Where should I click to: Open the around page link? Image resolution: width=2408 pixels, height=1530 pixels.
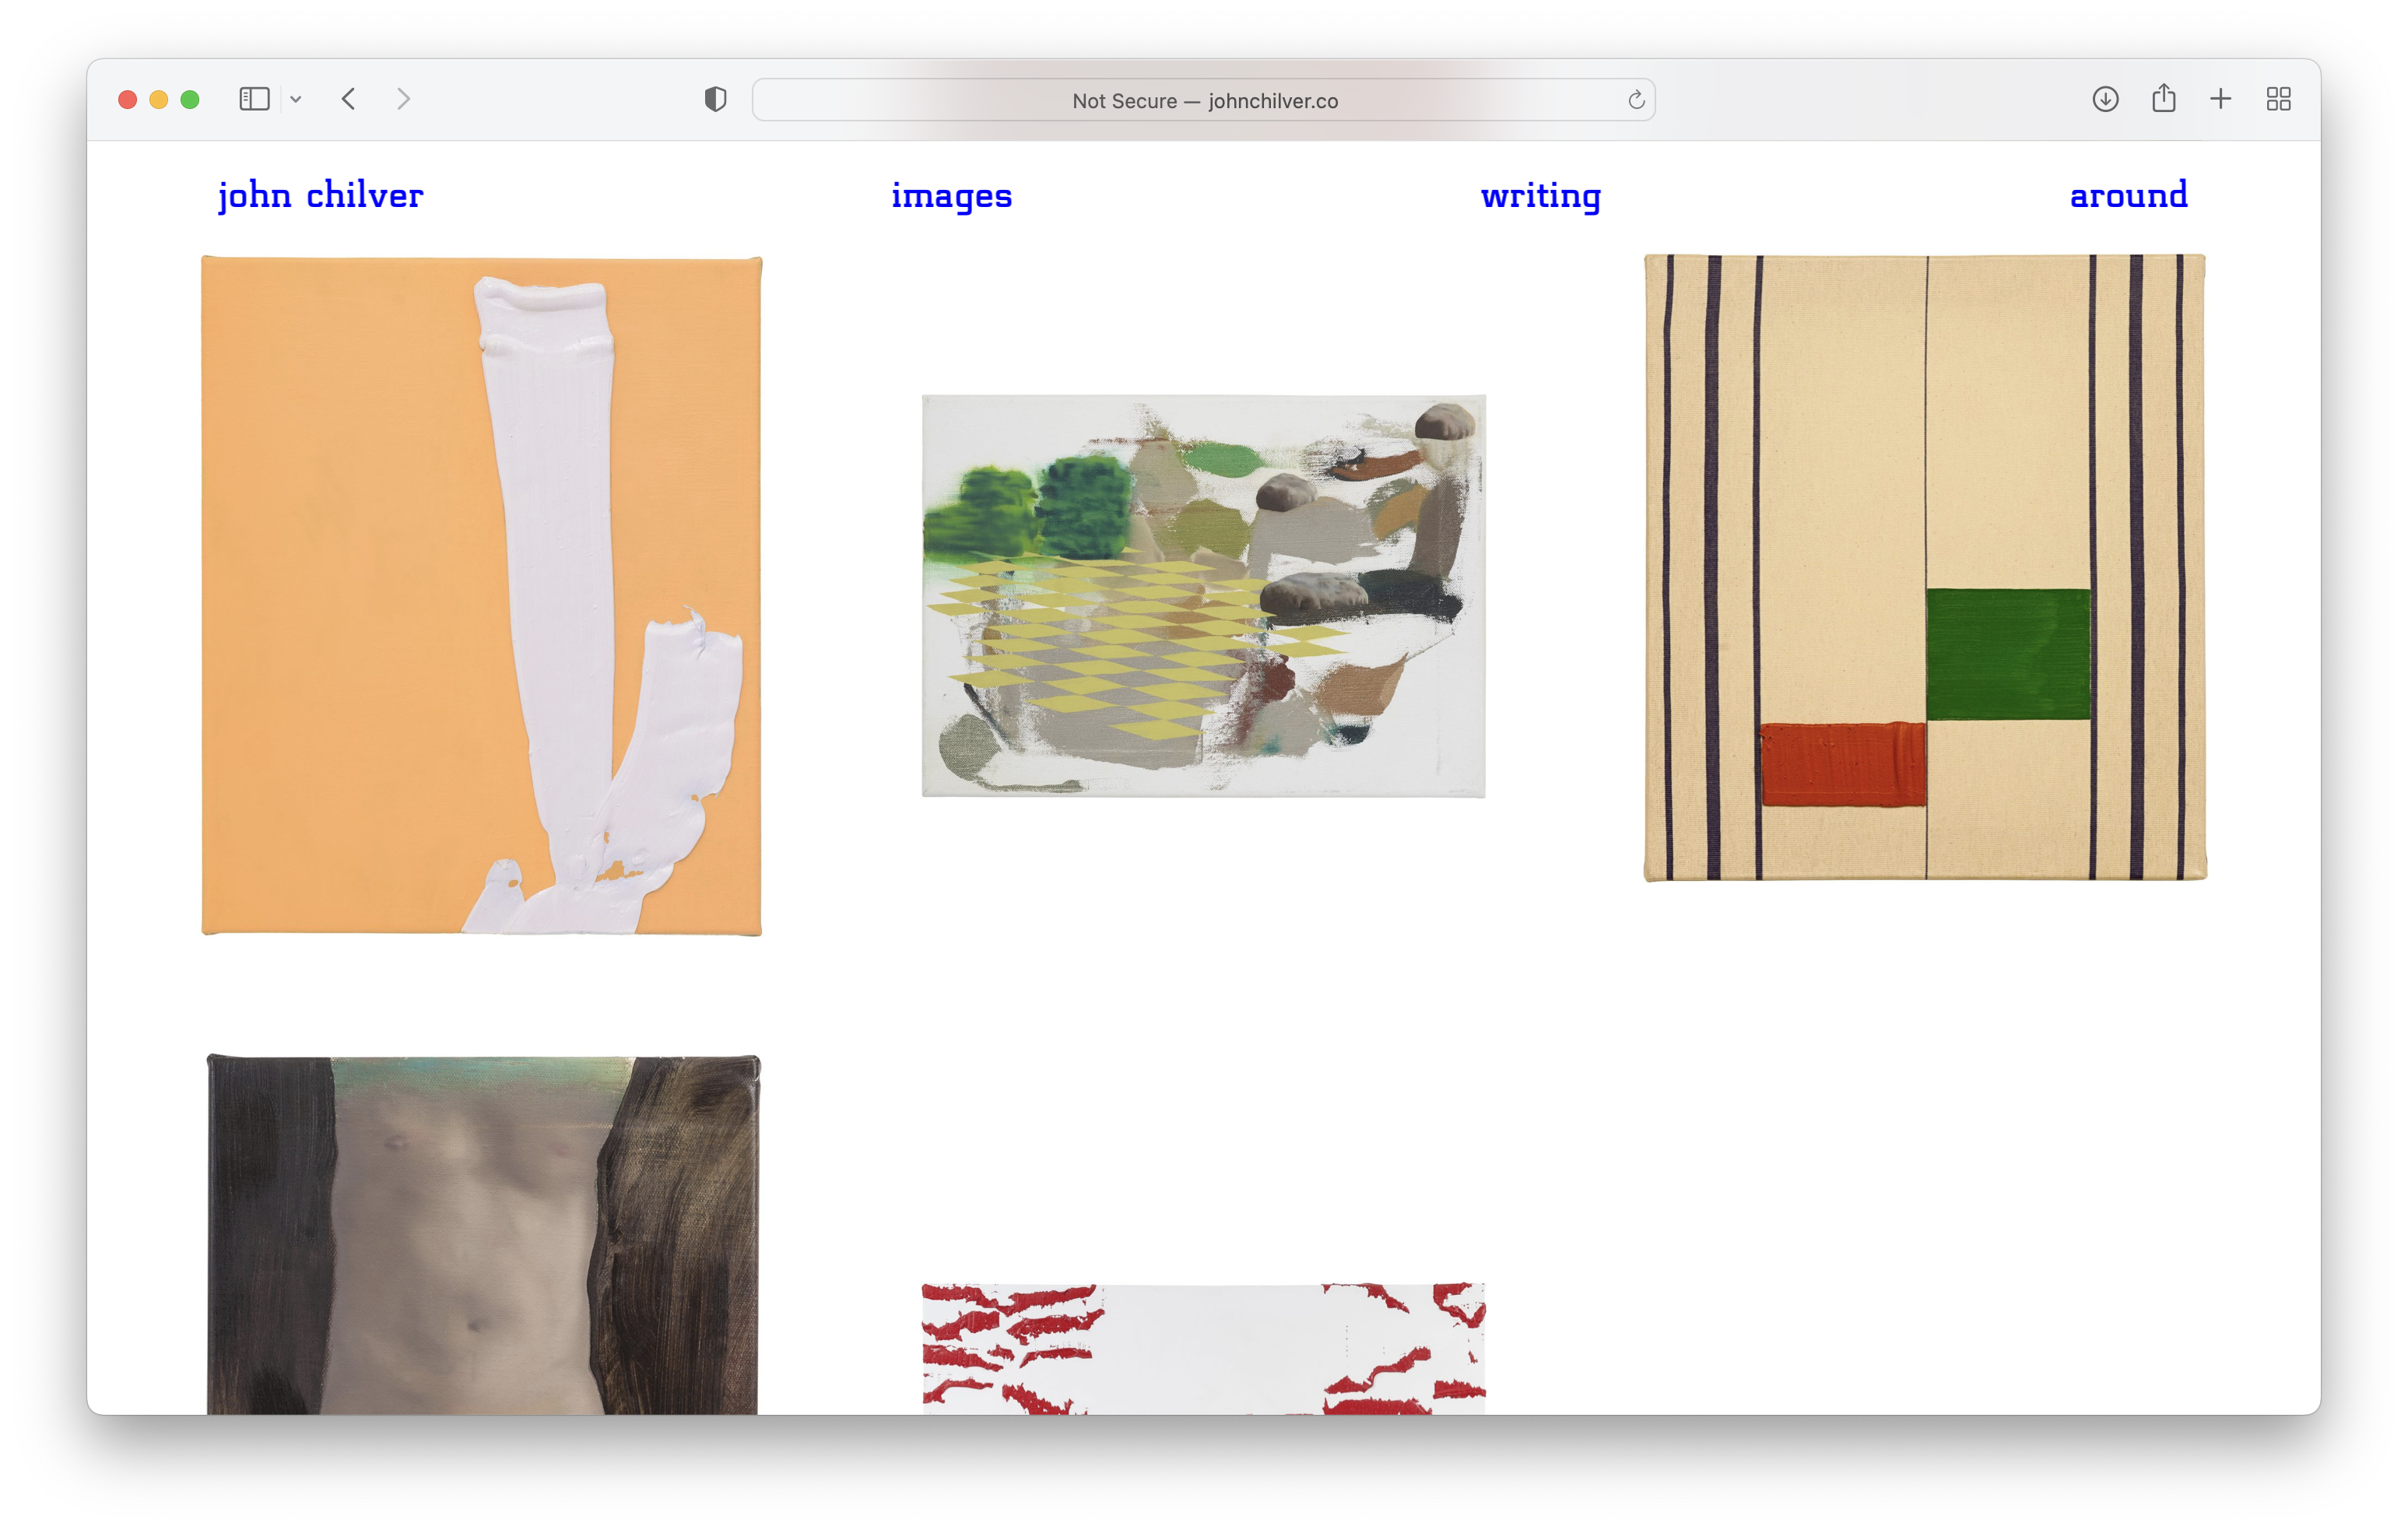(2128, 195)
